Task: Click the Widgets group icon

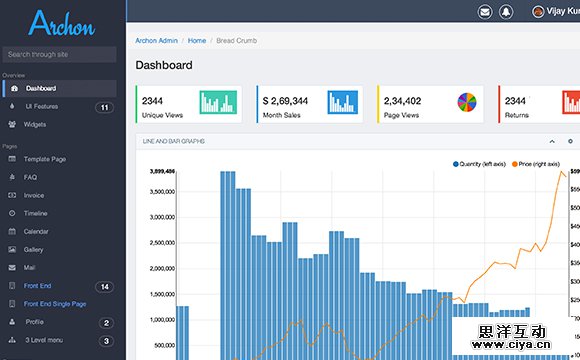Action: [x=12, y=124]
